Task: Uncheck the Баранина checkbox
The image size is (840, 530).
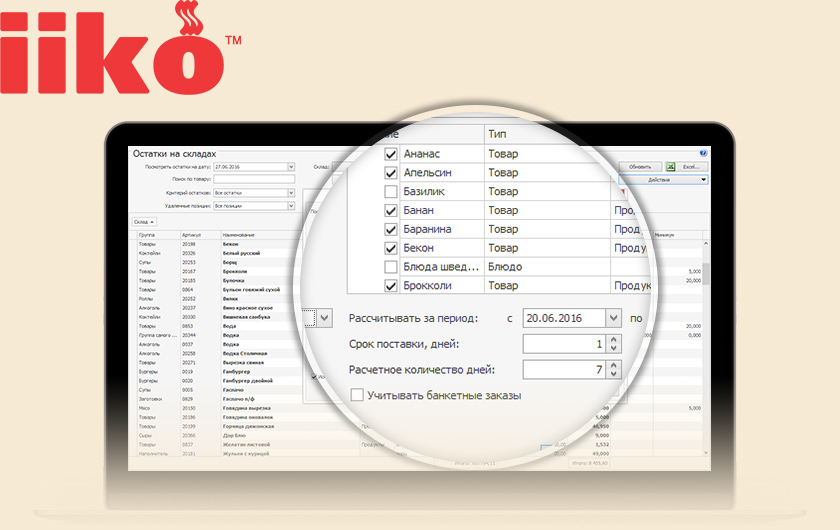Action: click(391, 229)
